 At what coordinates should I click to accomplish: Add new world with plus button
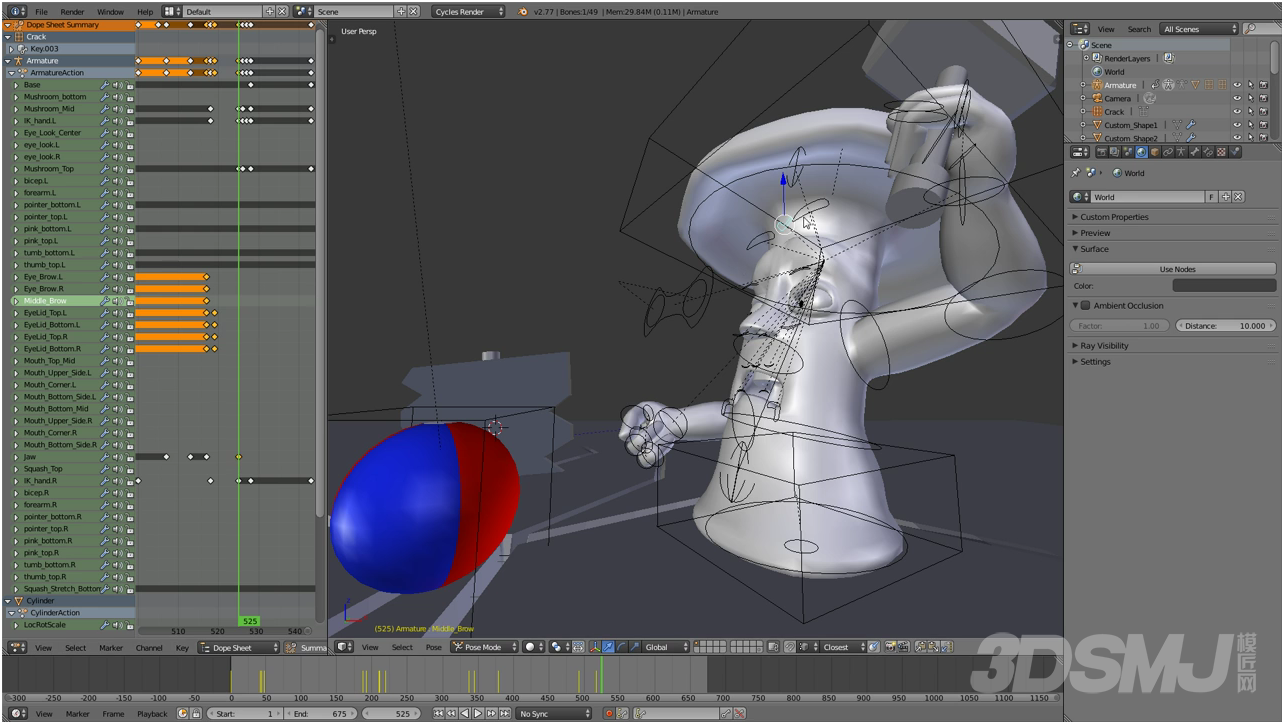[1226, 197]
